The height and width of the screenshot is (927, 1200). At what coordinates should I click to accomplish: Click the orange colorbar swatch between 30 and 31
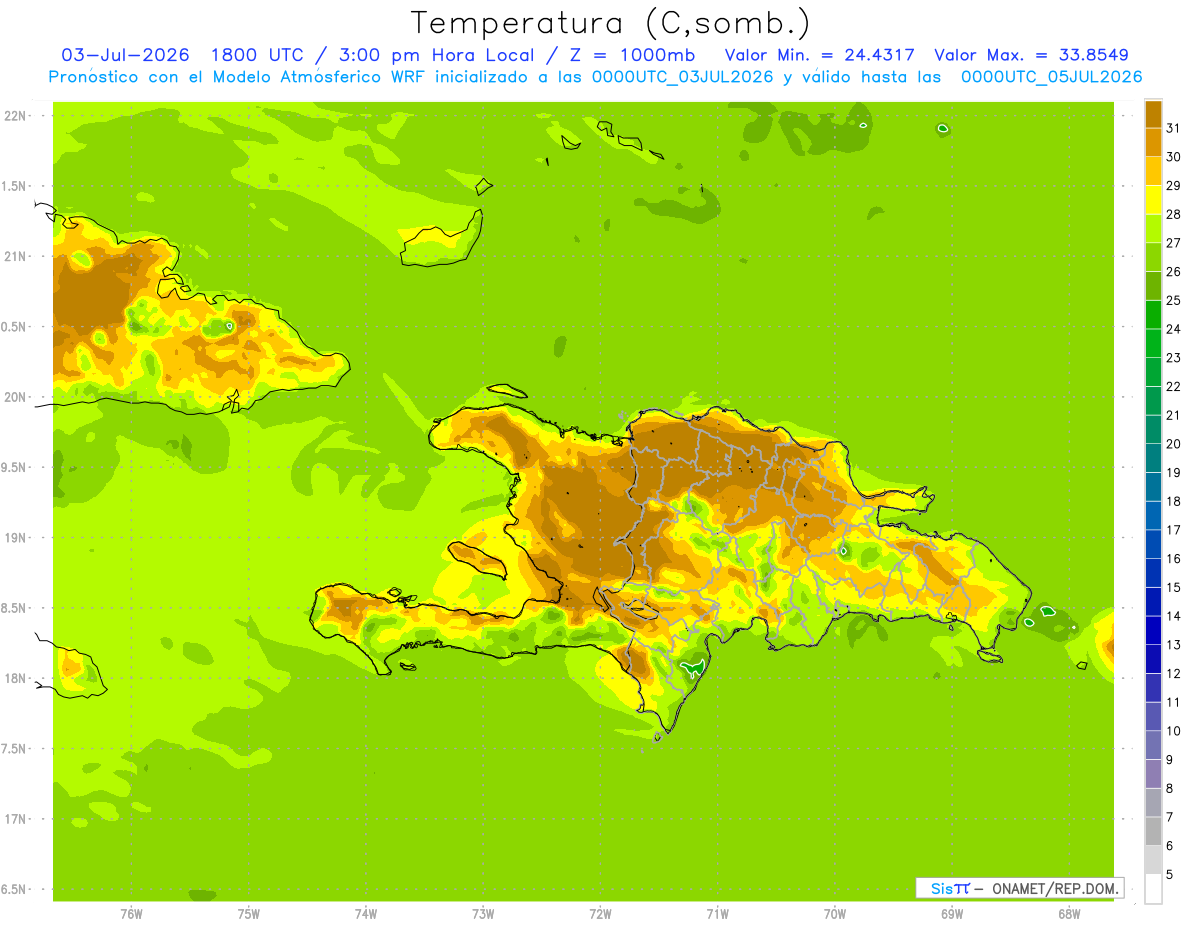click(1153, 142)
